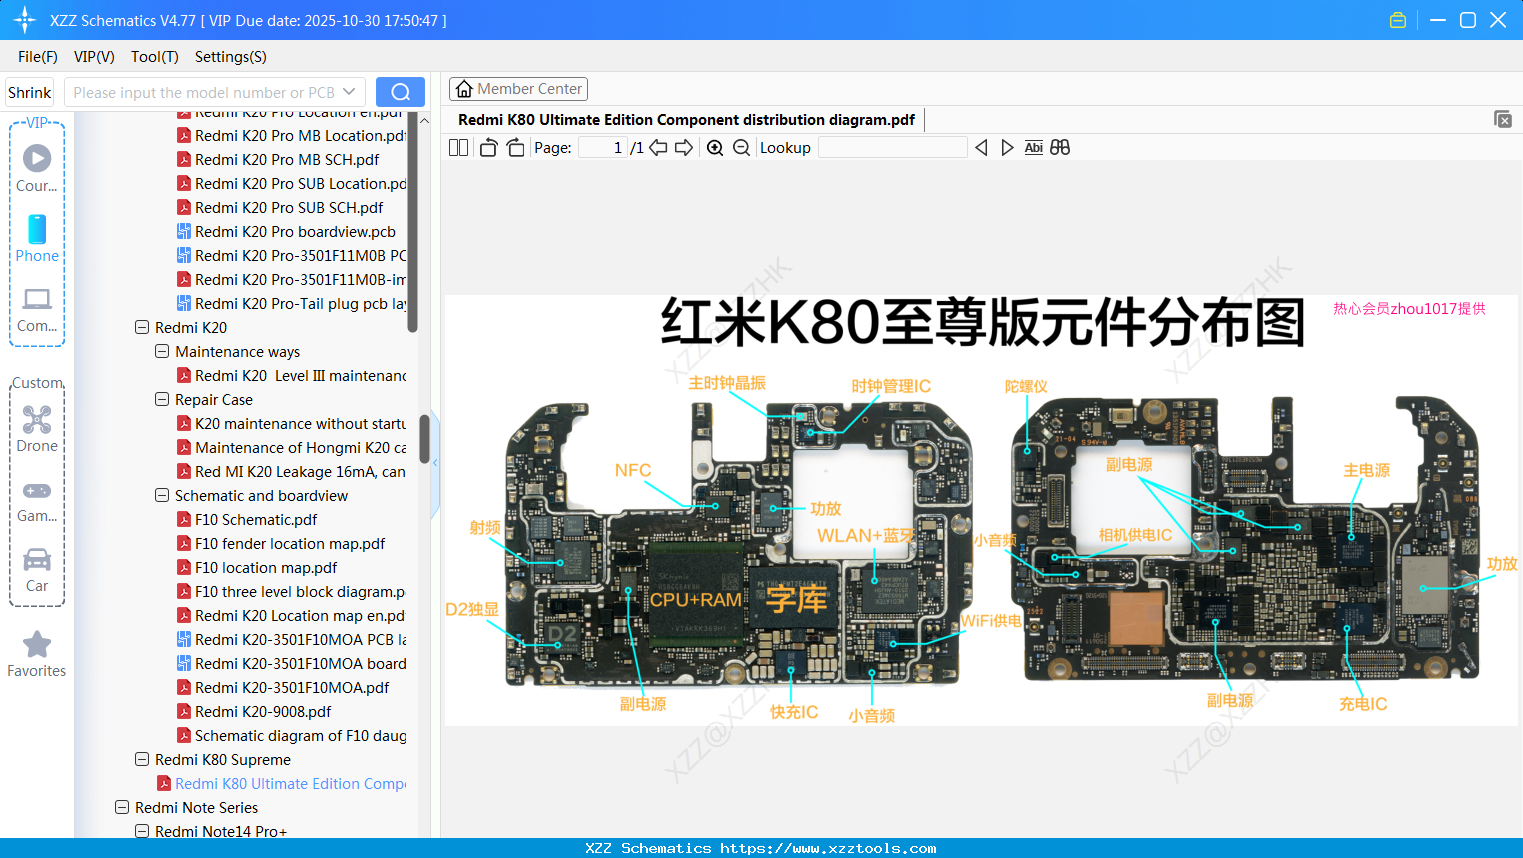
Task: Open the Tool menu
Action: [x=154, y=57]
